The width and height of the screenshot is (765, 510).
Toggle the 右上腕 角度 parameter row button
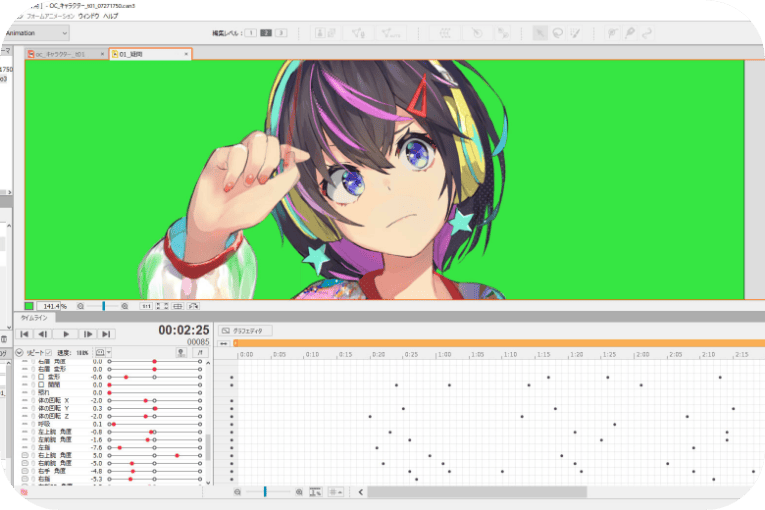(x=24, y=455)
